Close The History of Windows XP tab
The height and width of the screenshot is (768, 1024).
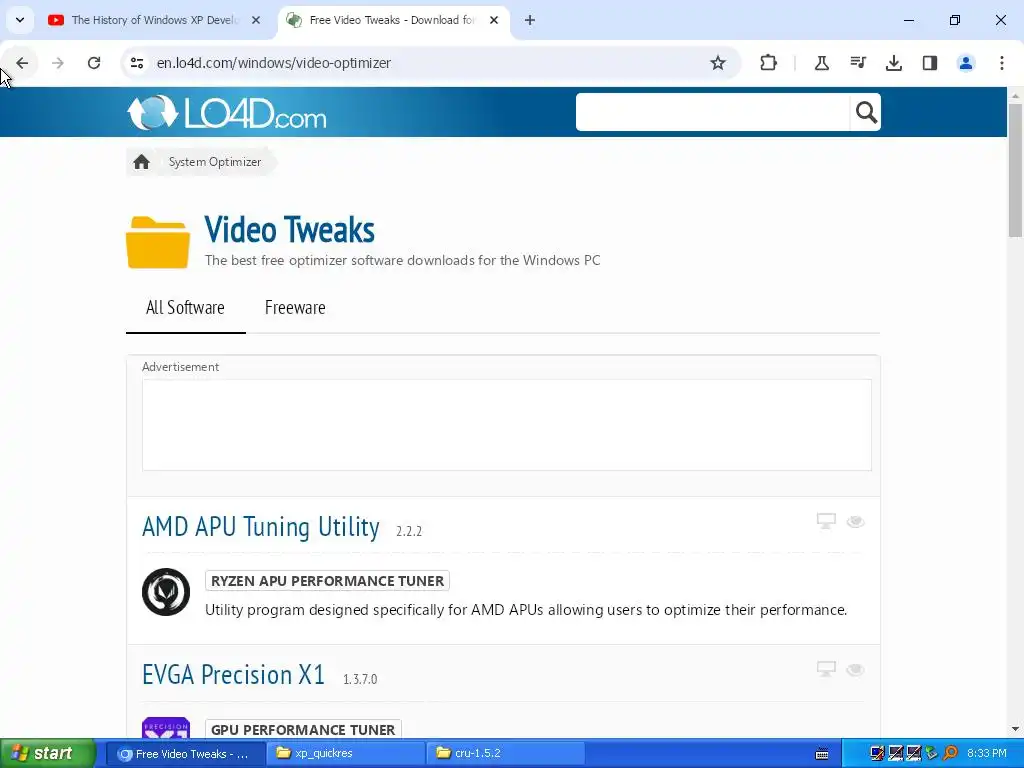pyautogui.click(x=256, y=20)
